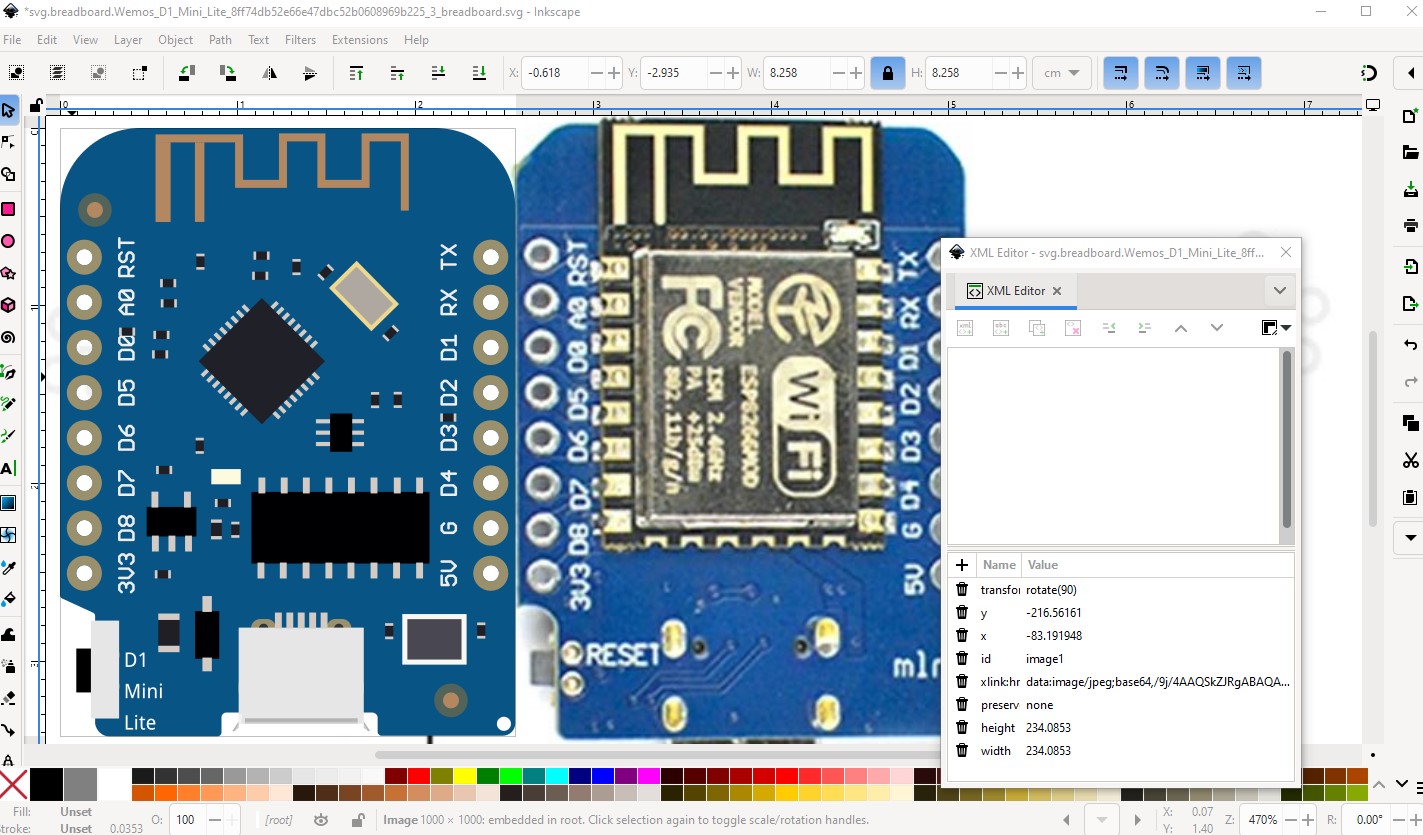
Task: Open the cm units dropdown
Action: [1061, 73]
